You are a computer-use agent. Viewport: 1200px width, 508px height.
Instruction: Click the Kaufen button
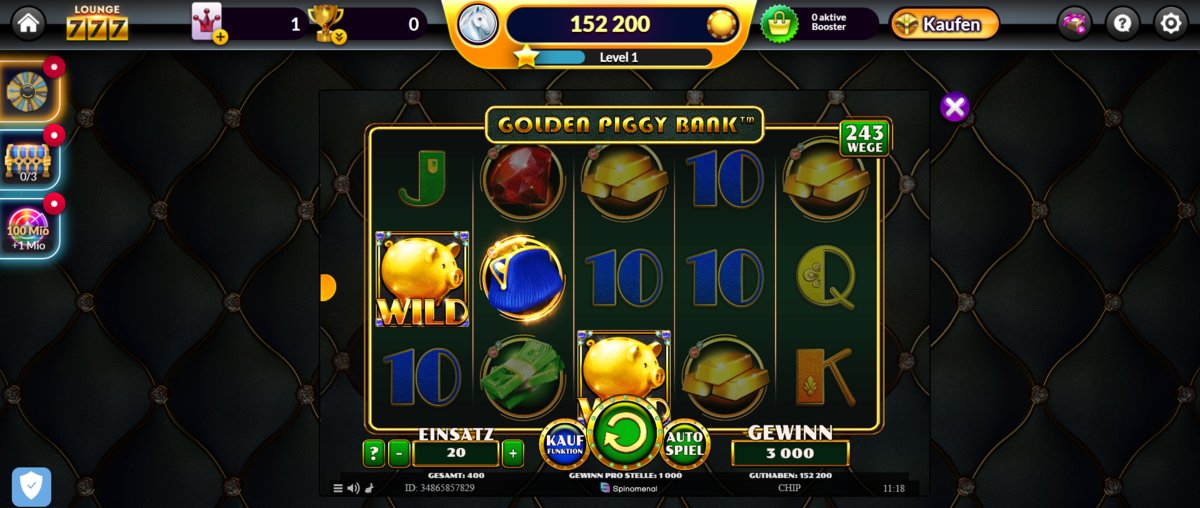(944, 23)
